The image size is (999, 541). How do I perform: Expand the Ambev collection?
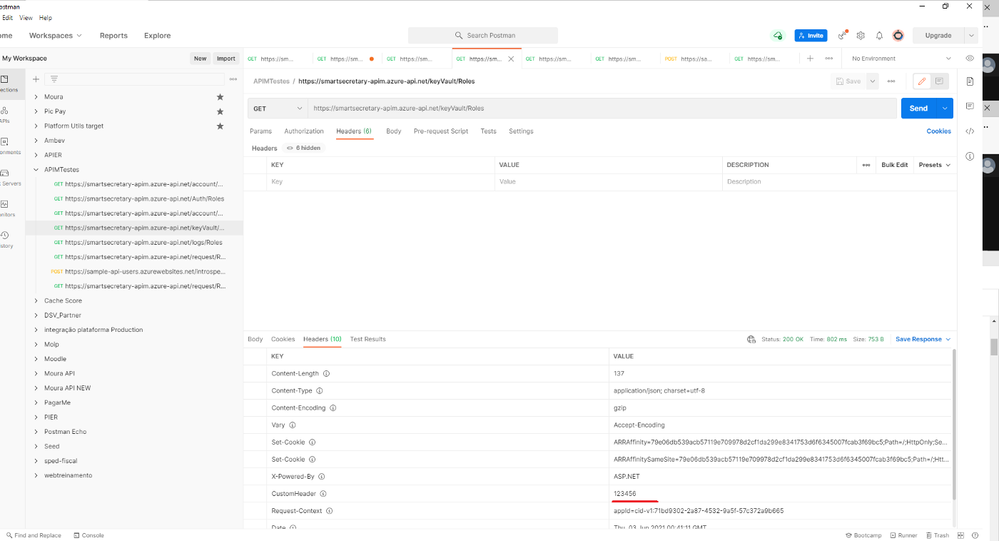[36, 141]
